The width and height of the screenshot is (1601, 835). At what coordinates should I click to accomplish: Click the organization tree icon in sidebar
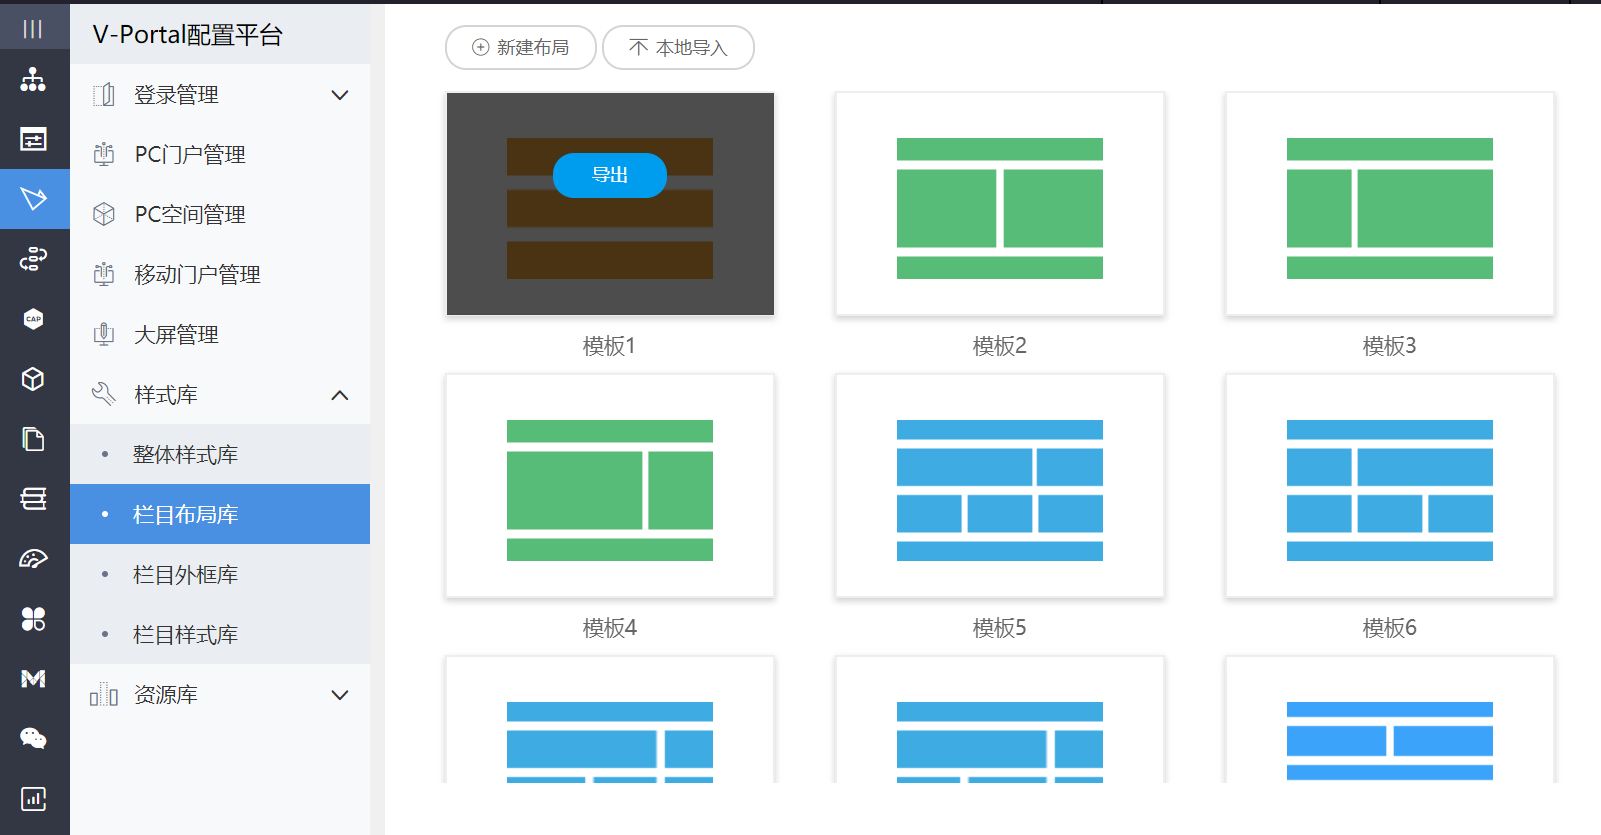coord(33,80)
